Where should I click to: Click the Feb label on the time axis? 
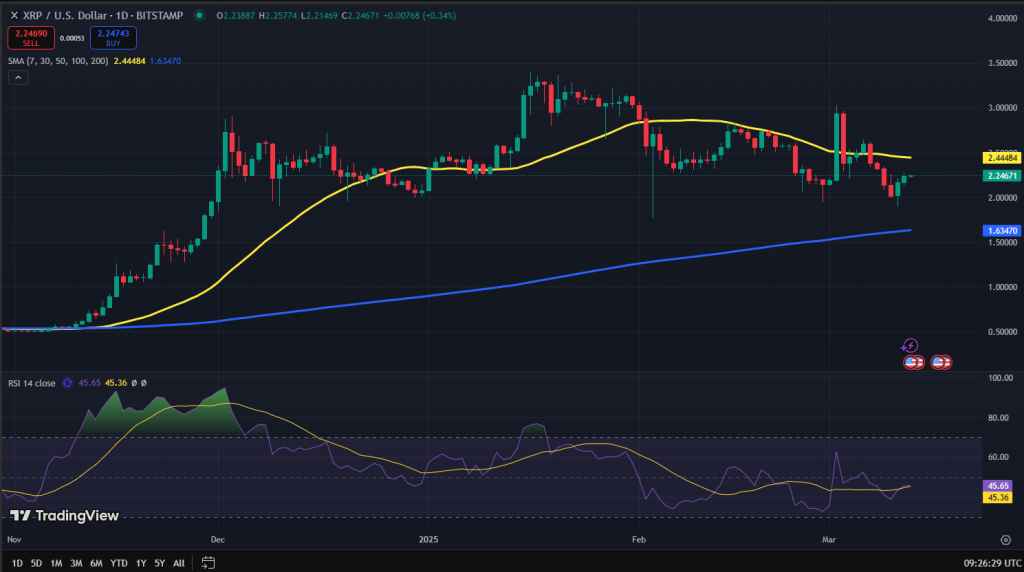(x=639, y=539)
